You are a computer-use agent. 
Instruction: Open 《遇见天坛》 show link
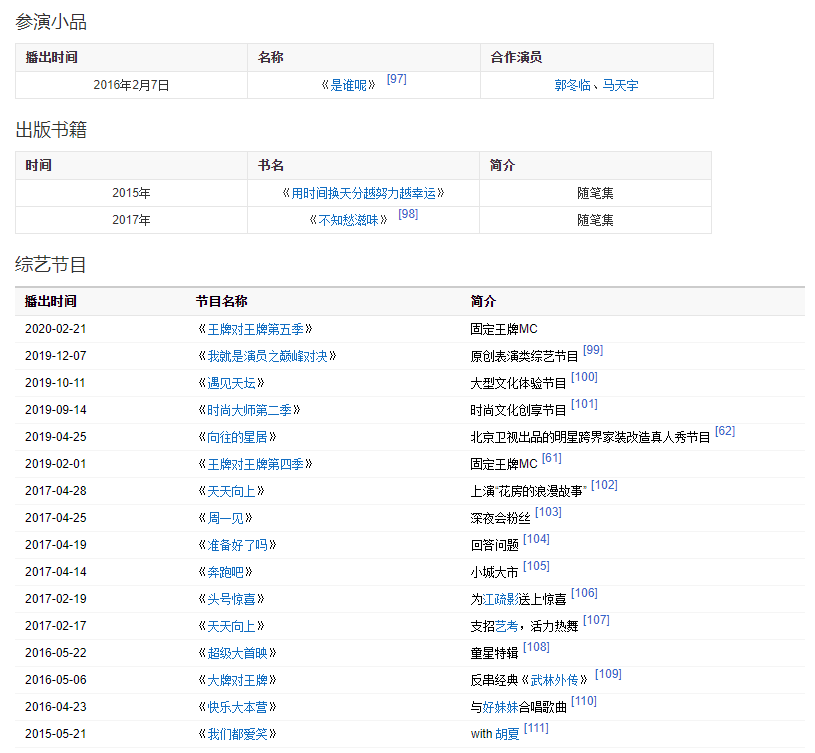click(x=229, y=383)
